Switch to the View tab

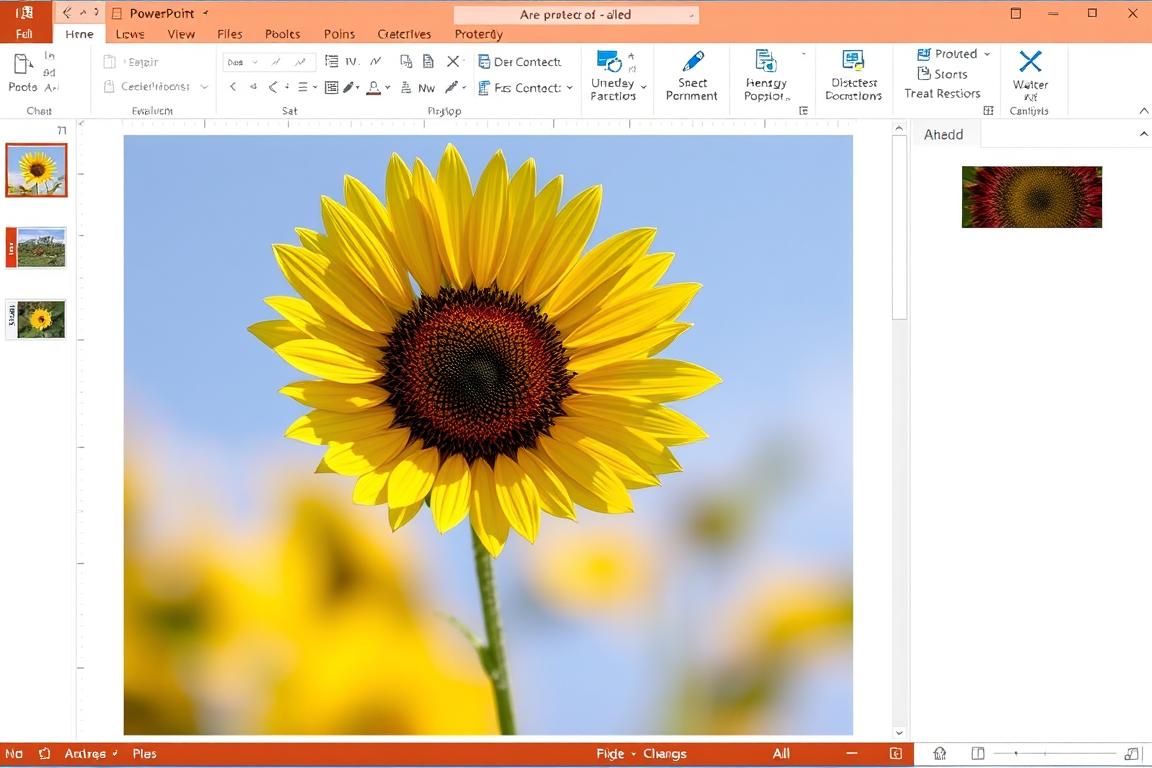click(x=181, y=34)
